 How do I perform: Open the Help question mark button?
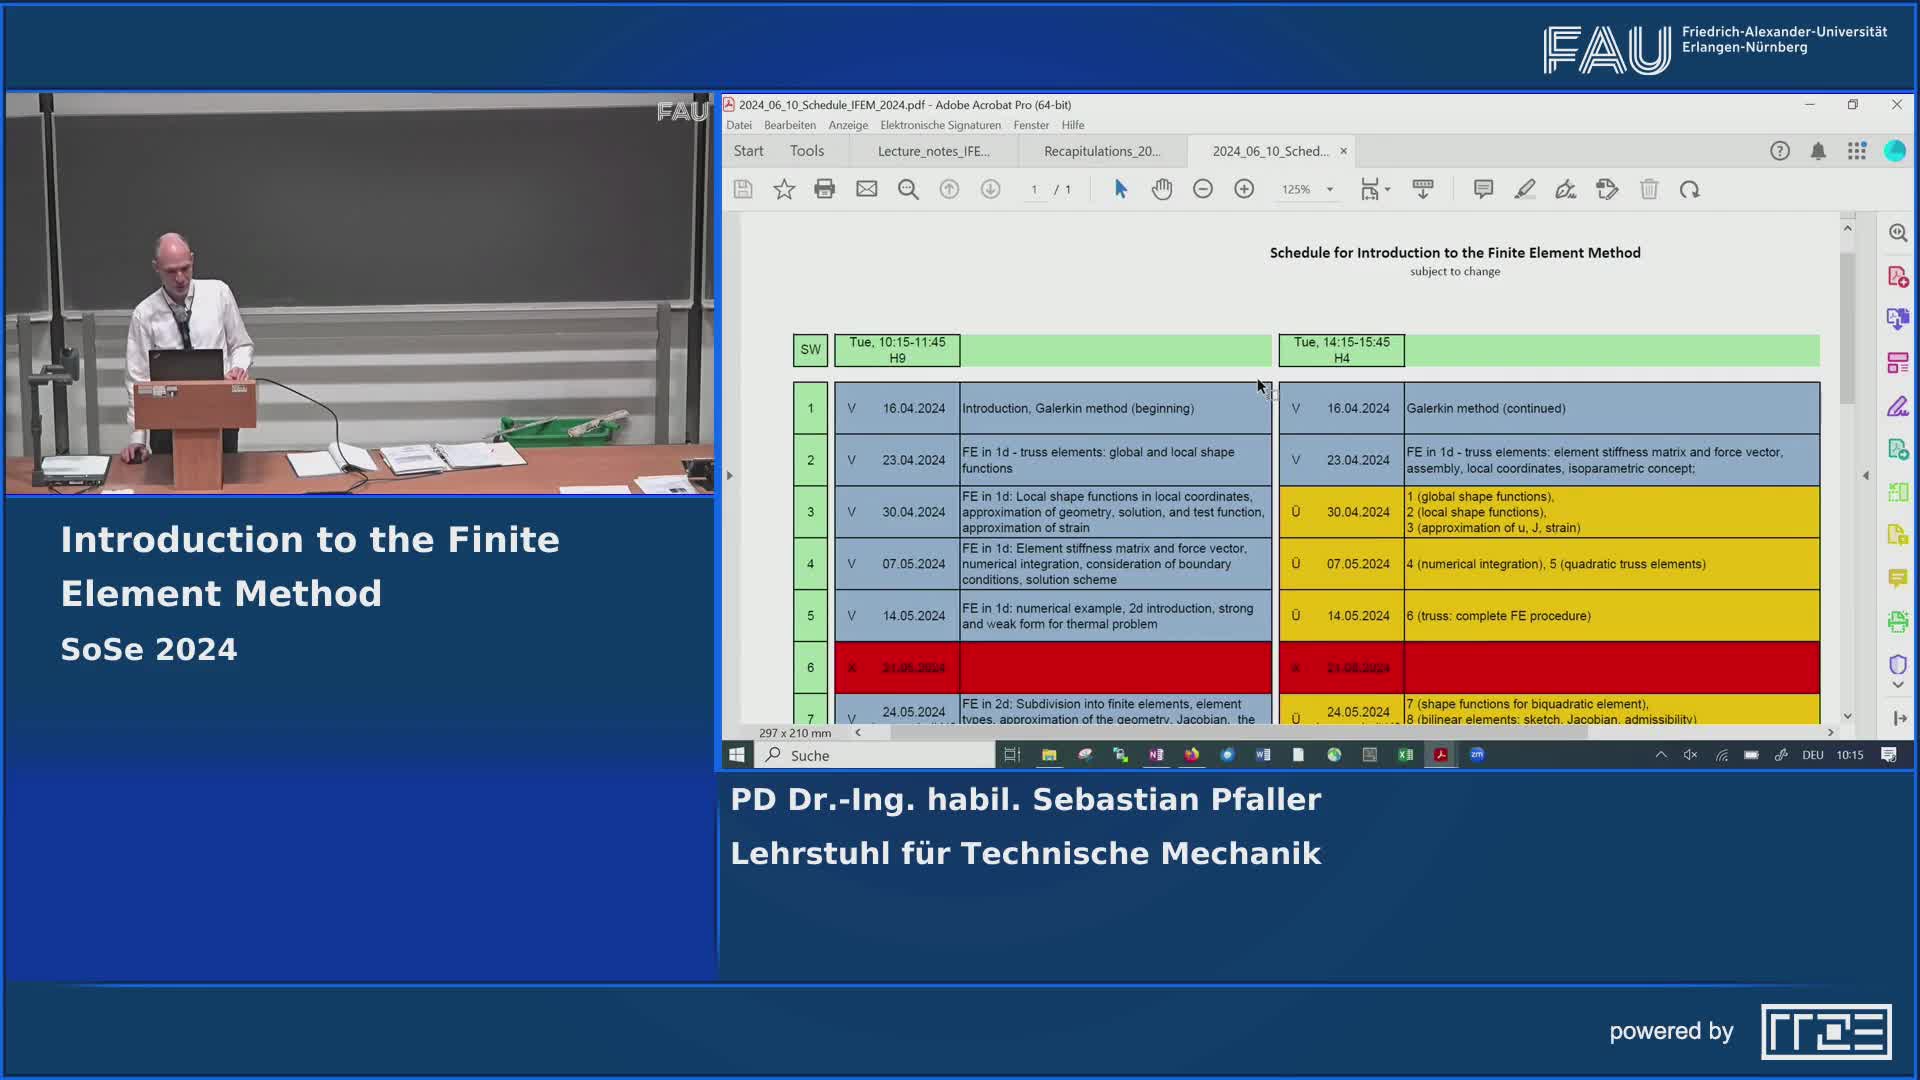click(1780, 151)
